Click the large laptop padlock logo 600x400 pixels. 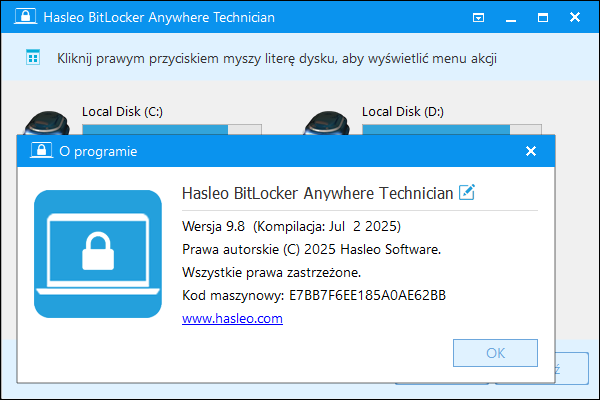(x=98, y=254)
